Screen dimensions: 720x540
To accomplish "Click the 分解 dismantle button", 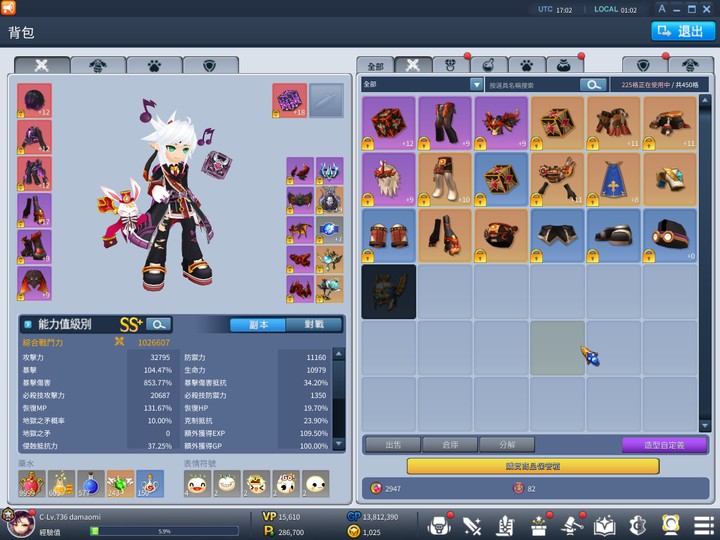I will tap(507, 444).
